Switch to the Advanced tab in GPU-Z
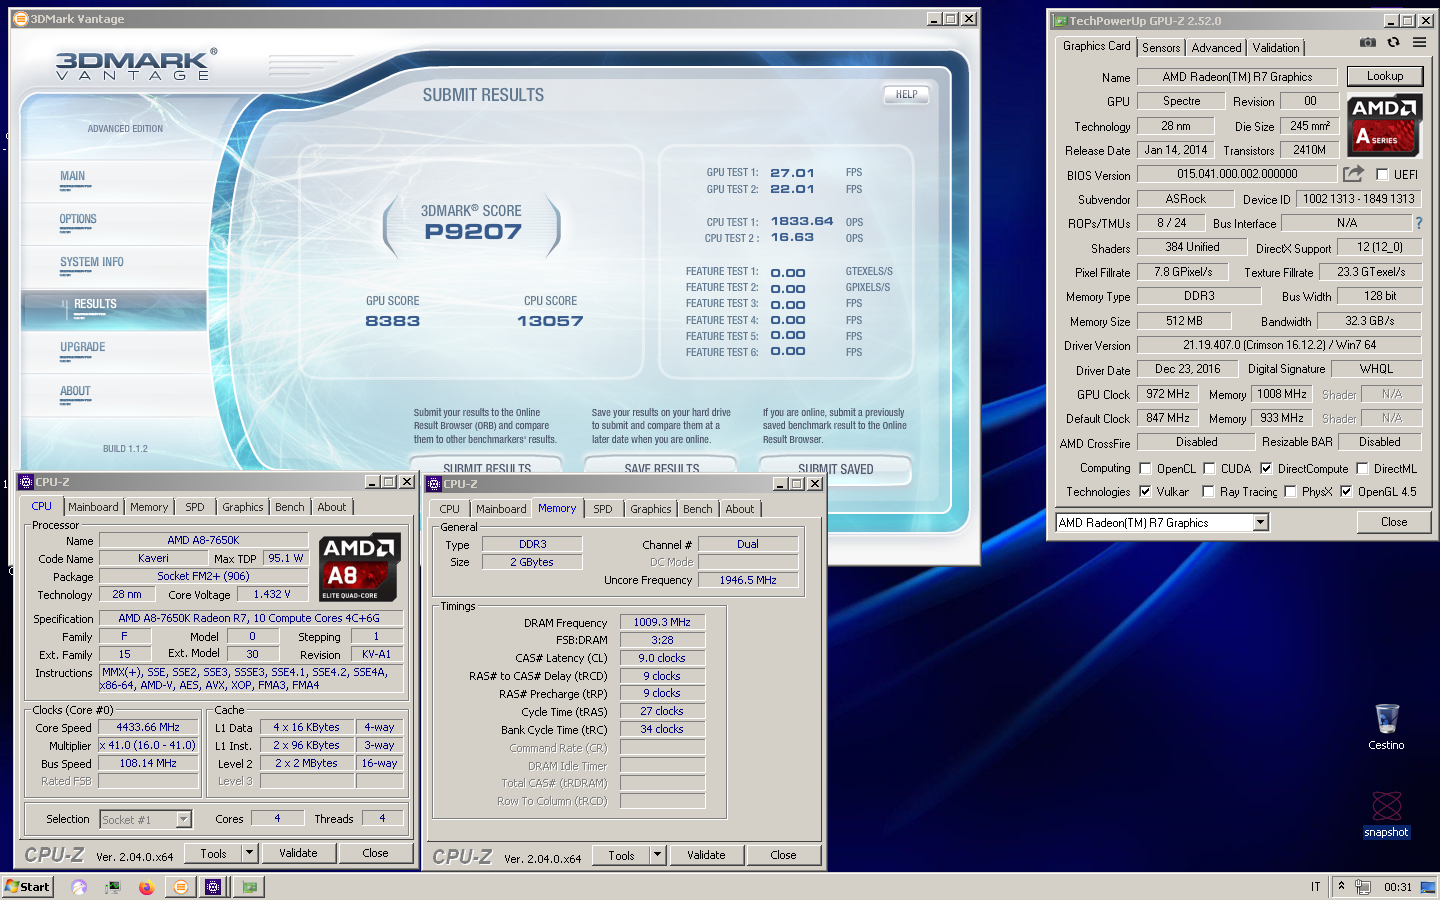The width and height of the screenshot is (1440, 900). [1216, 47]
